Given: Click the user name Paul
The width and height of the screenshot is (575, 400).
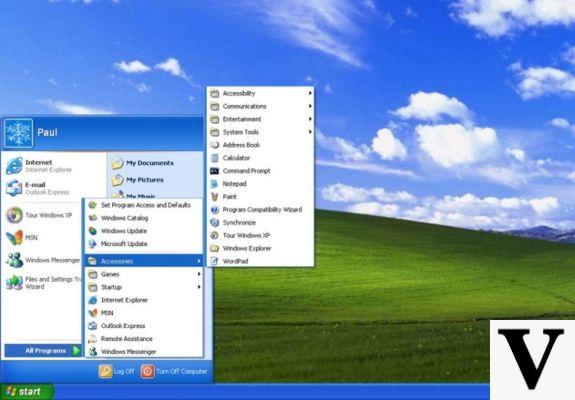Looking at the screenshot, I should 47,133.
